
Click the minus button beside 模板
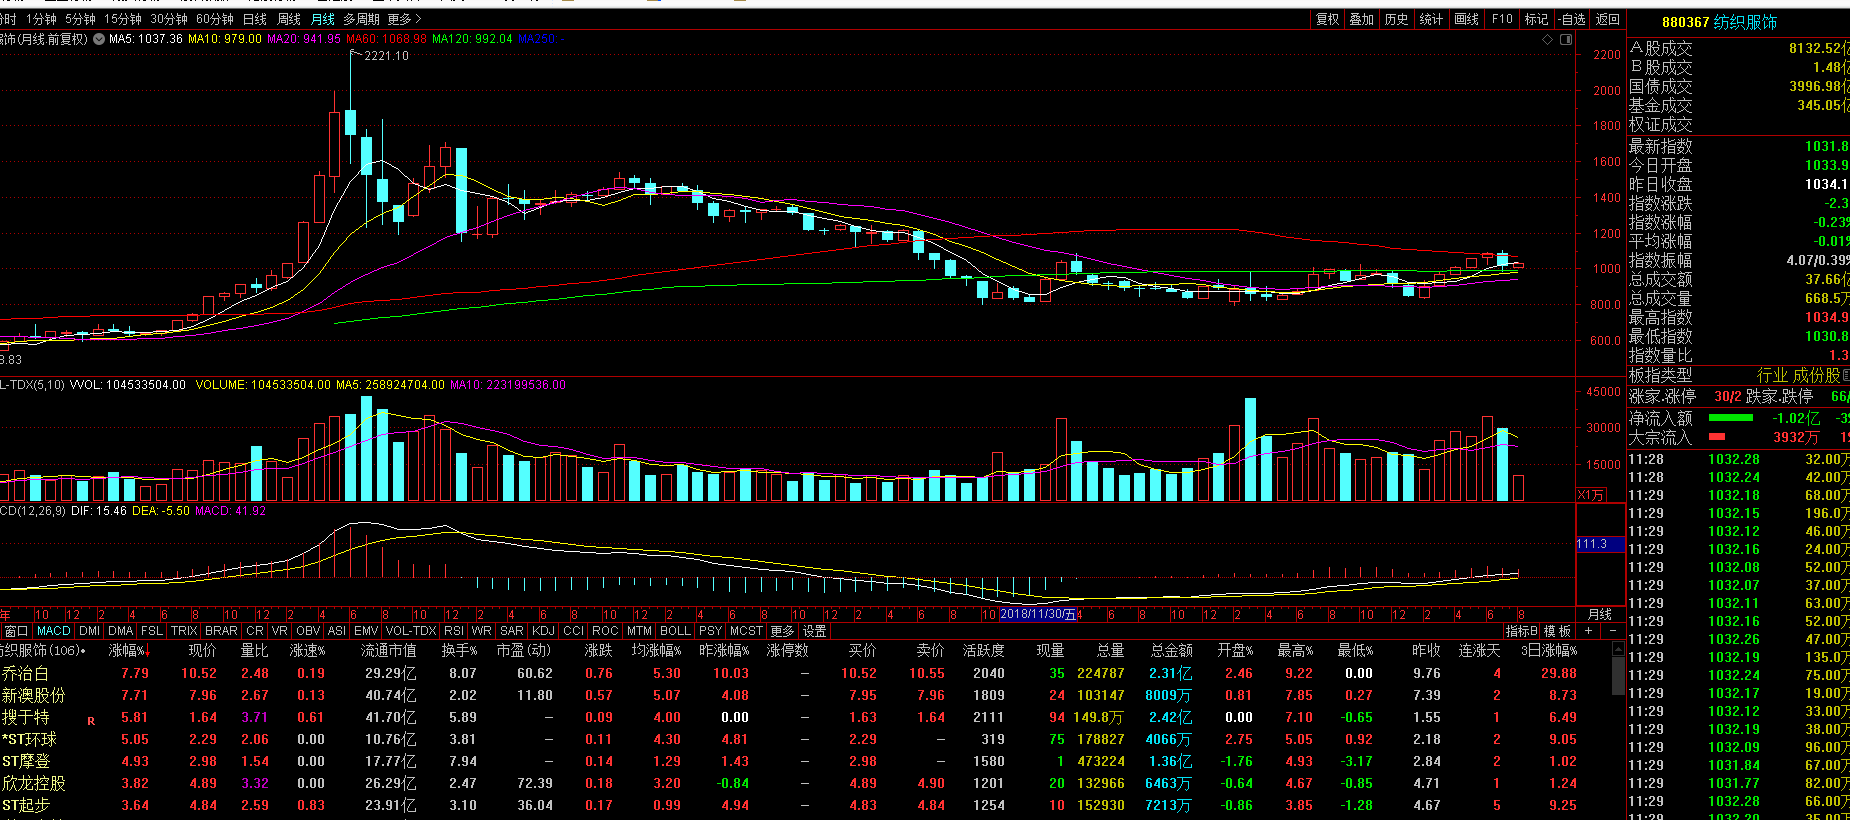[x=1612, y=631]
